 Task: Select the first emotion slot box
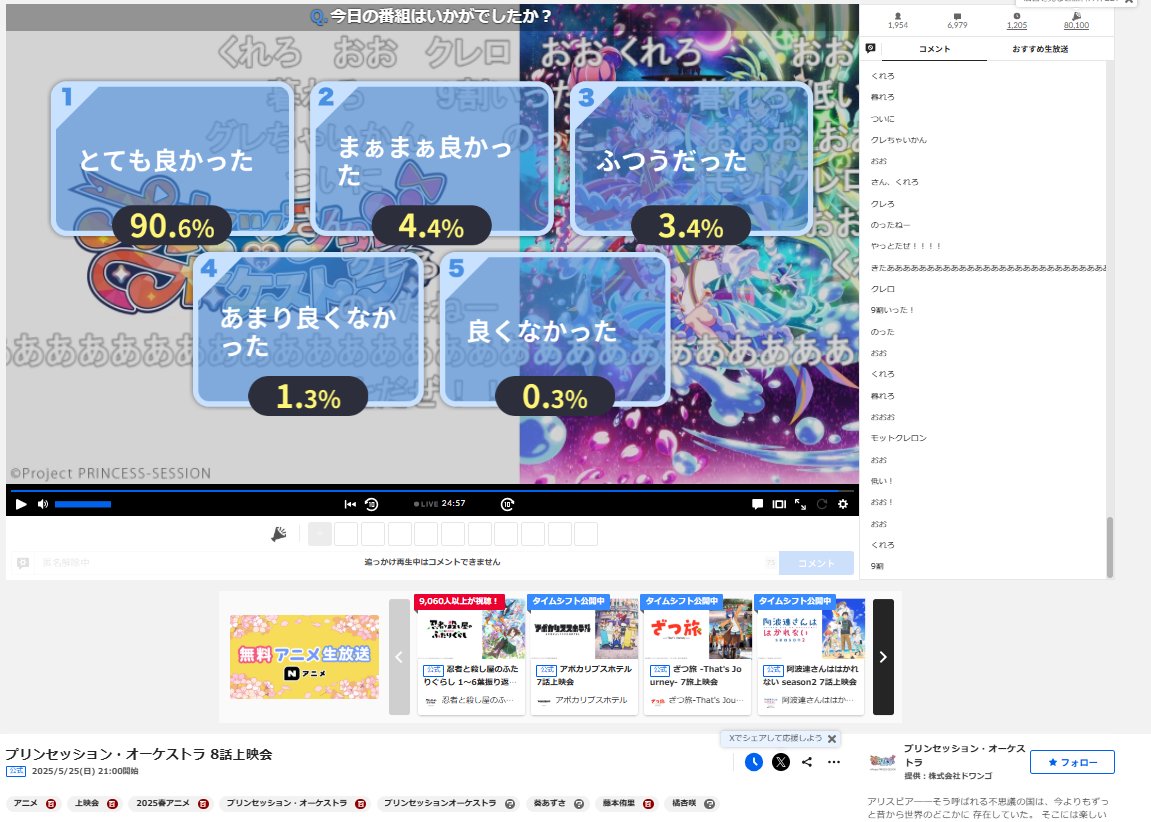[x=319, y=534]
